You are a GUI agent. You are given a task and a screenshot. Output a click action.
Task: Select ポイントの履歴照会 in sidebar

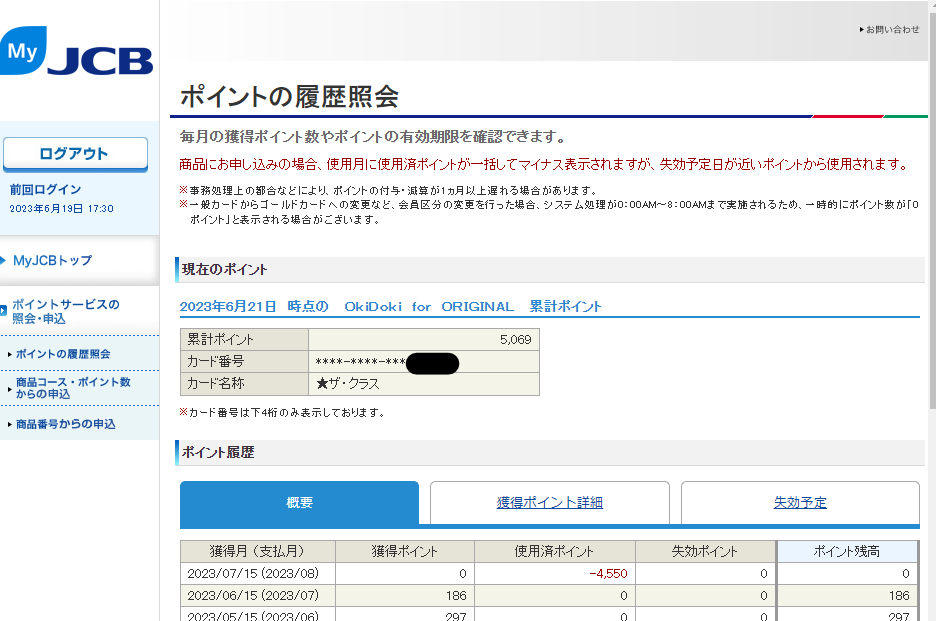pyautogui.click(x=63, y=354)
